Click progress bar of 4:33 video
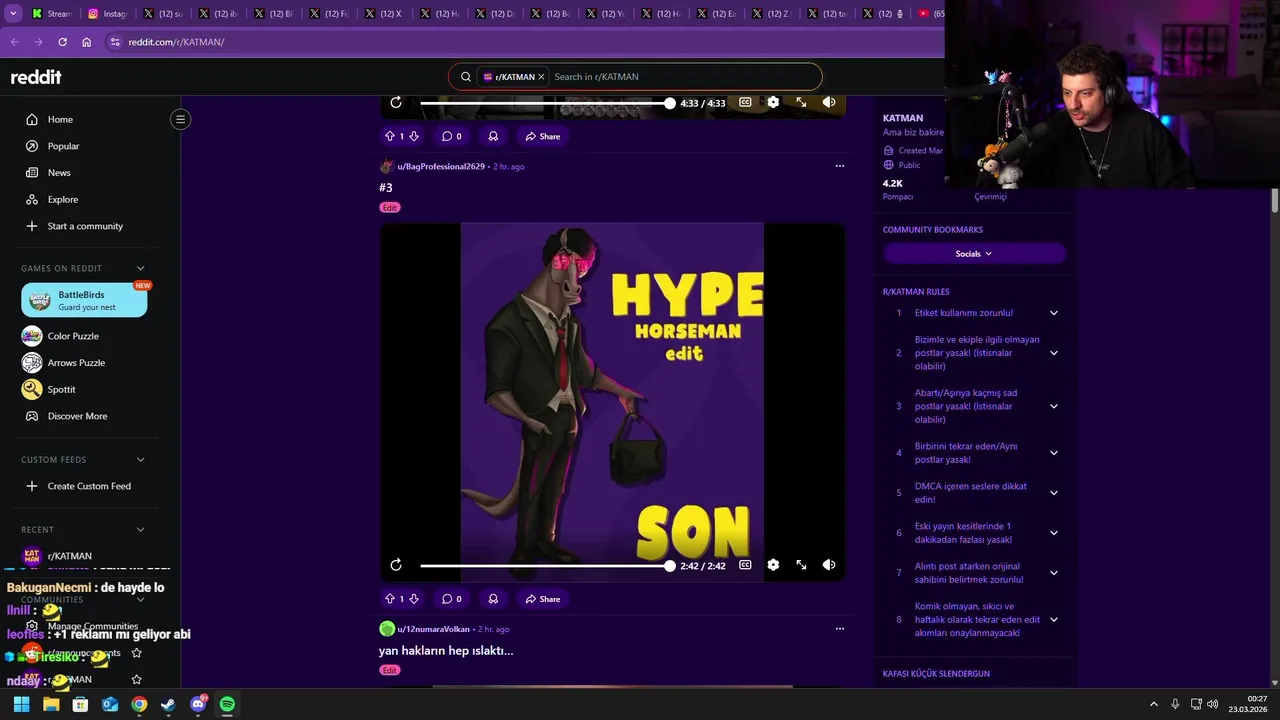 545,102
